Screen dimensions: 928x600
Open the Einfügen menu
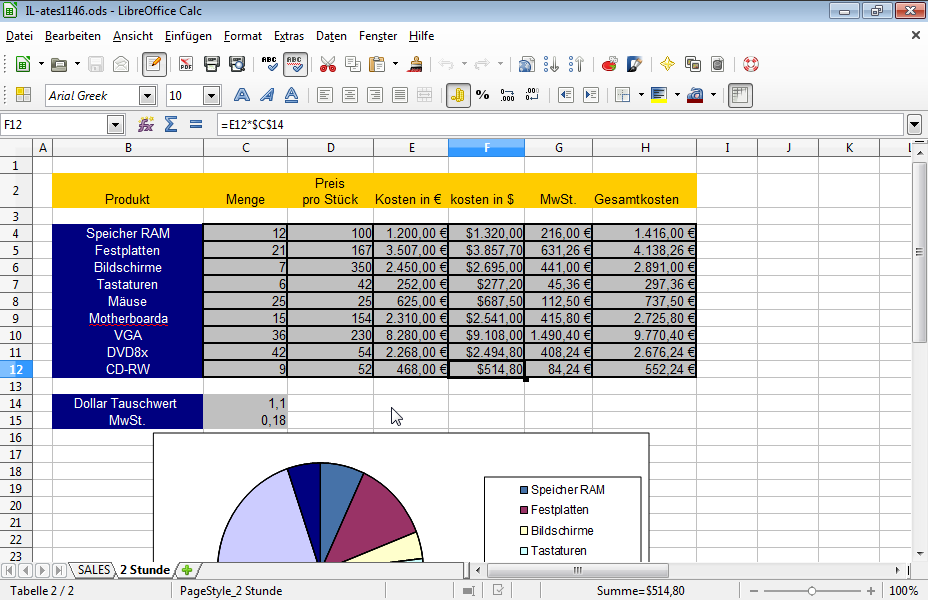pos(188,36)
